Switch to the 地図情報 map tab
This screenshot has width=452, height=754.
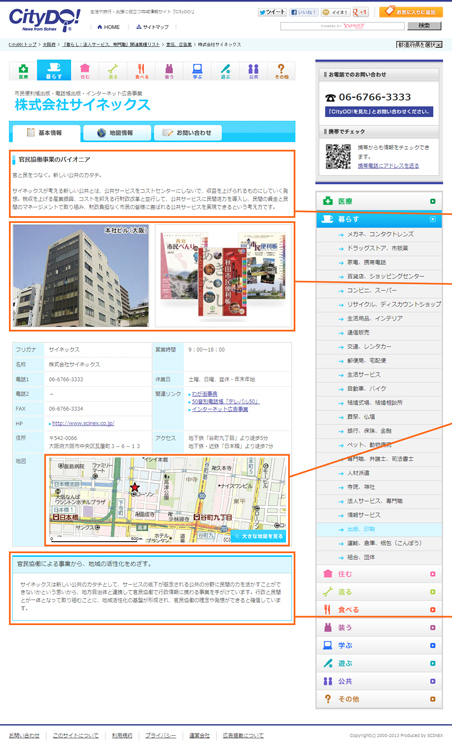click(x=117, y=133)
